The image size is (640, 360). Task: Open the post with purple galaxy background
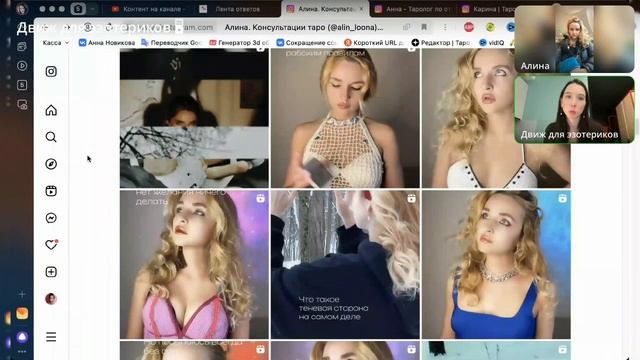[x=194, y=264]
